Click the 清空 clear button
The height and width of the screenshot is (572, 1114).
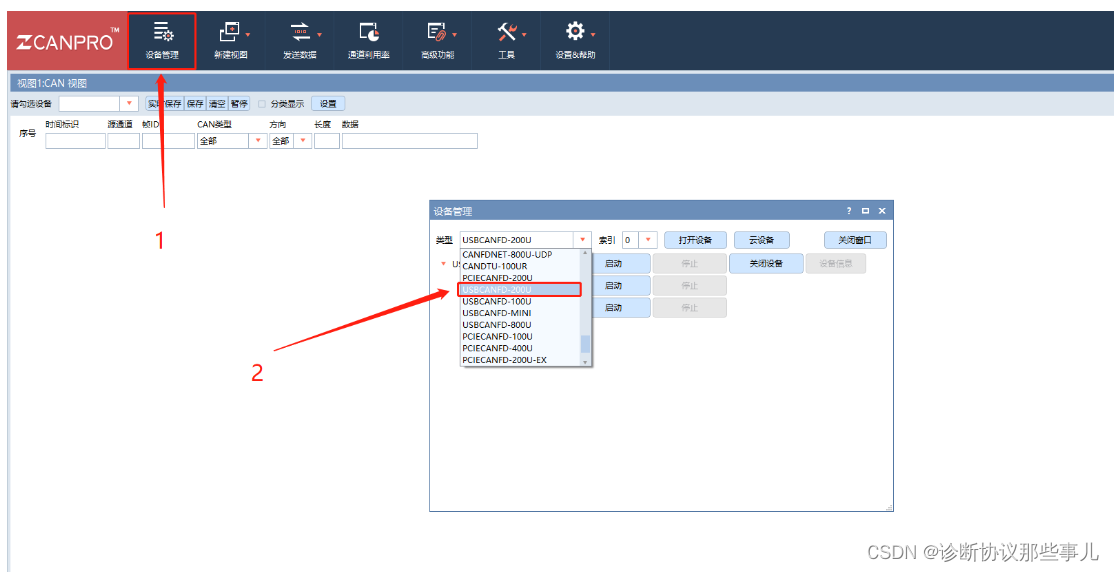(217, 104)
